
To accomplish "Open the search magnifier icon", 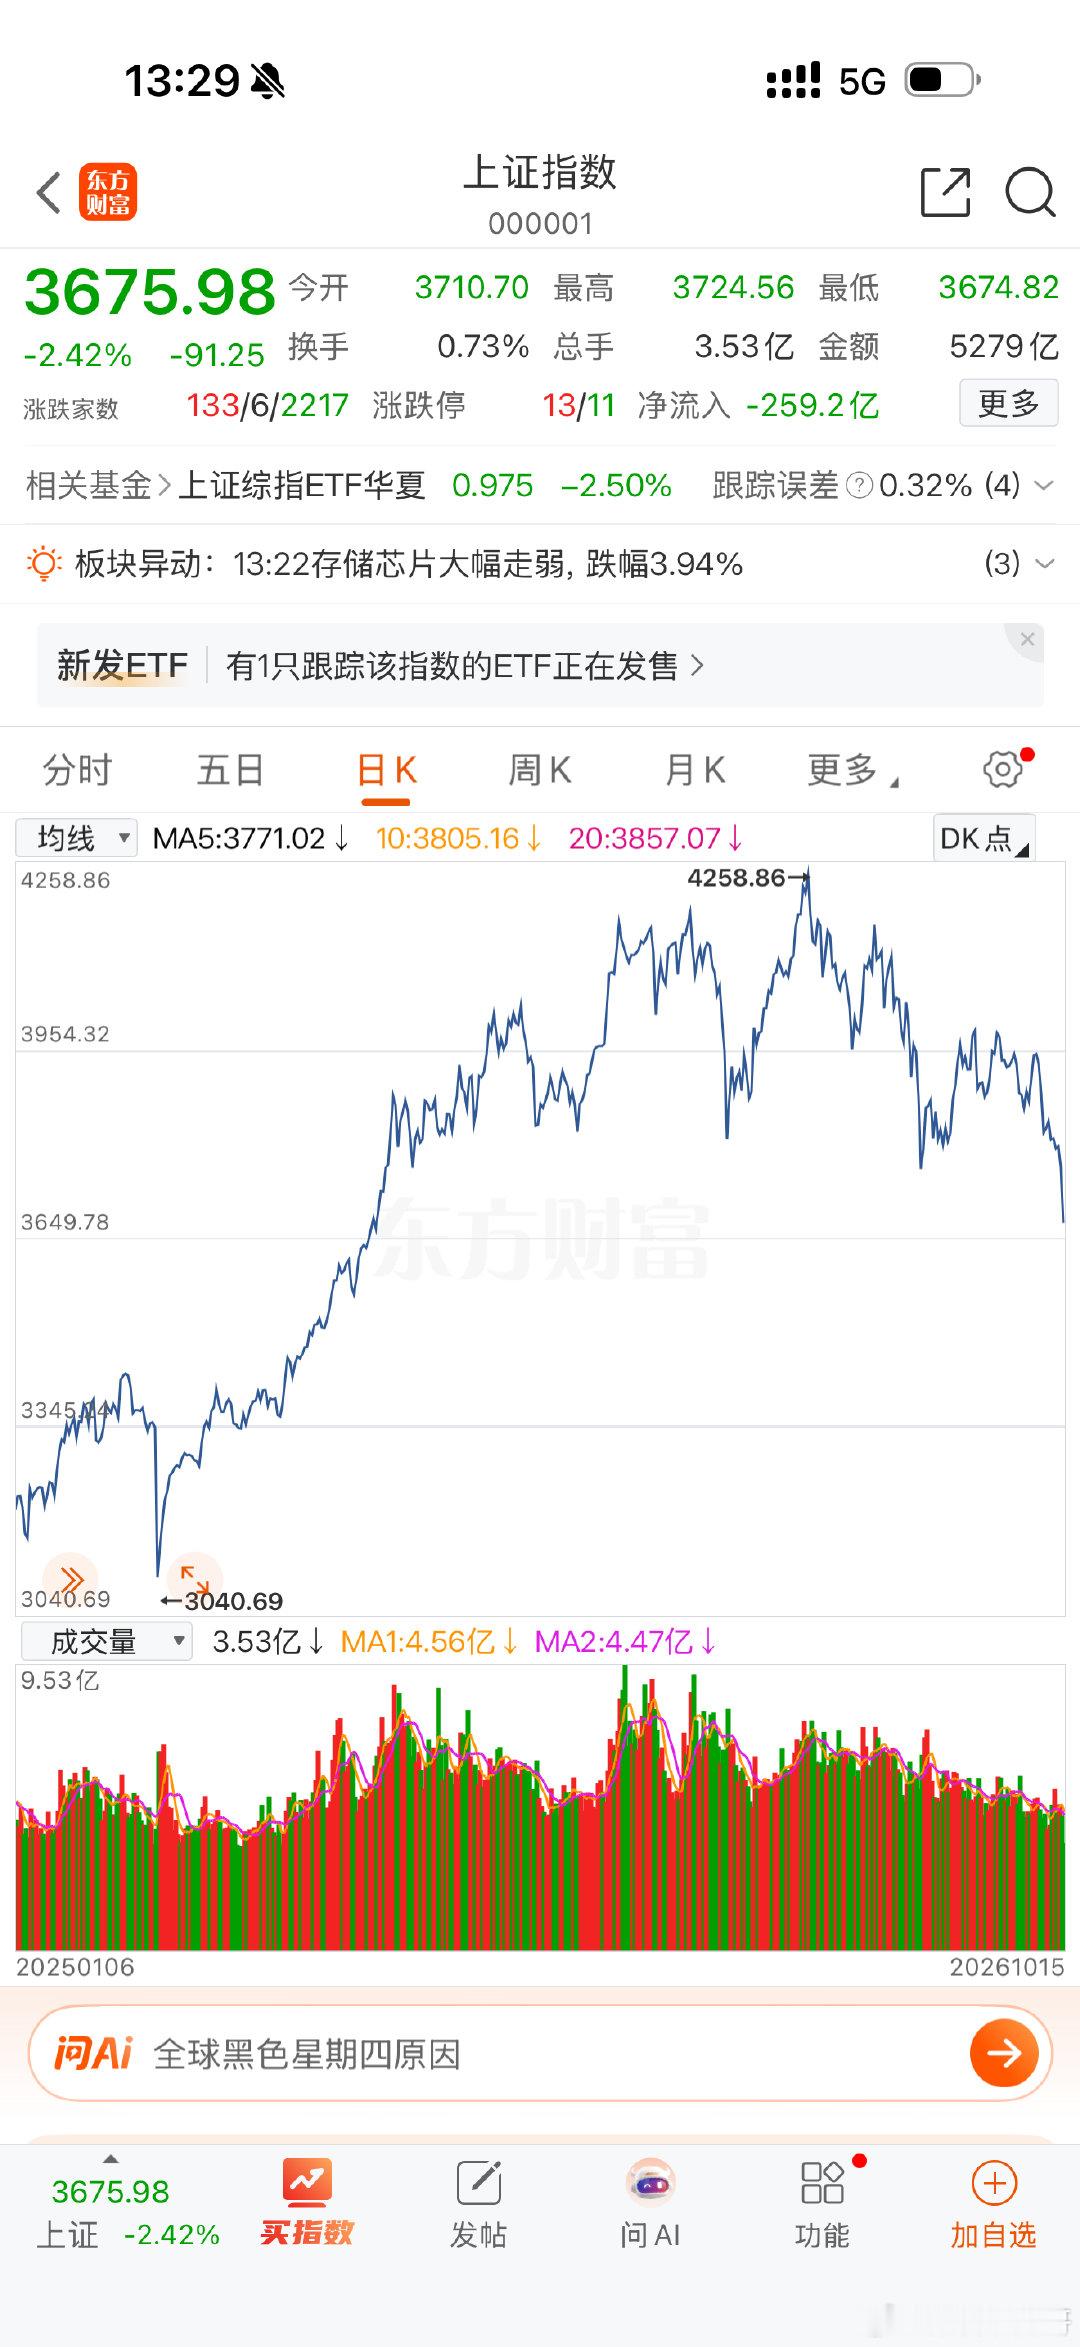I will (1030, 192).
